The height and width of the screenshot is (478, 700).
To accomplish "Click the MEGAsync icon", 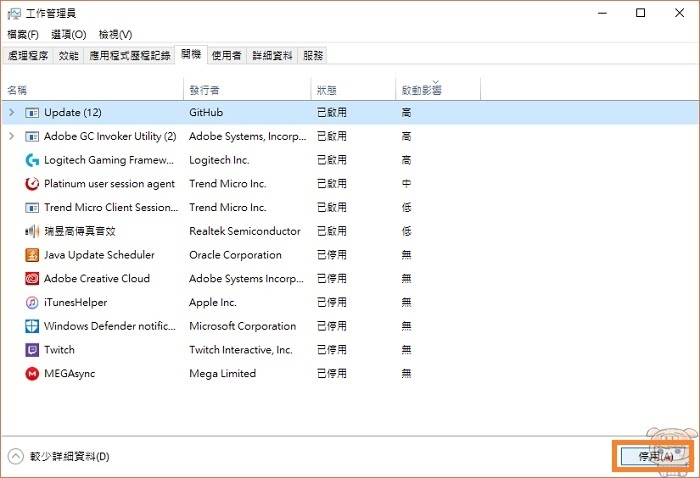I will pos(32,374).
